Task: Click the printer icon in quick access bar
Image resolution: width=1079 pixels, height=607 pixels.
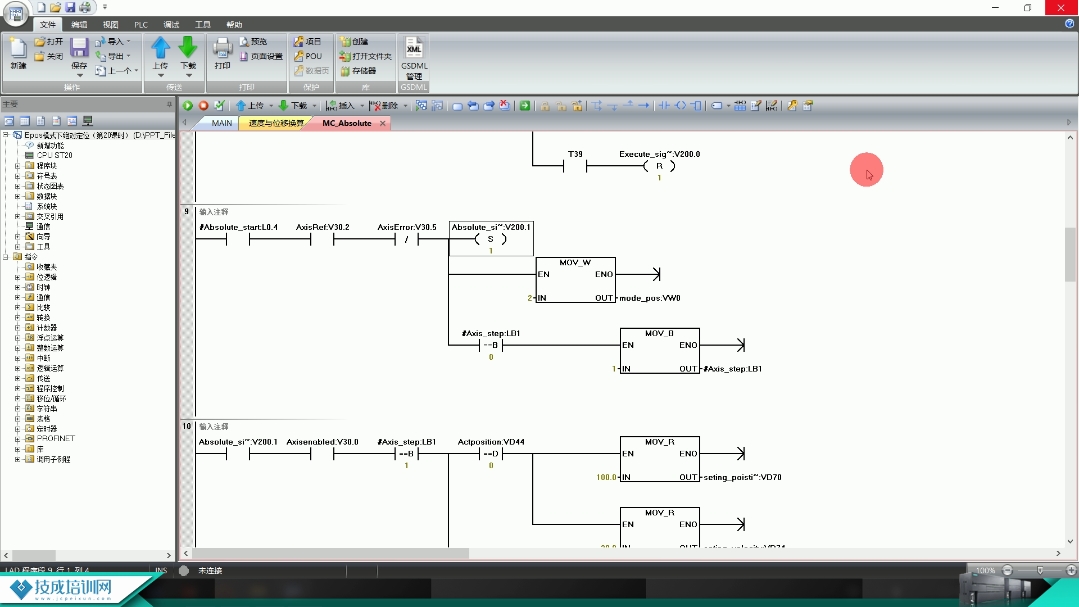Action: (85, 7)
